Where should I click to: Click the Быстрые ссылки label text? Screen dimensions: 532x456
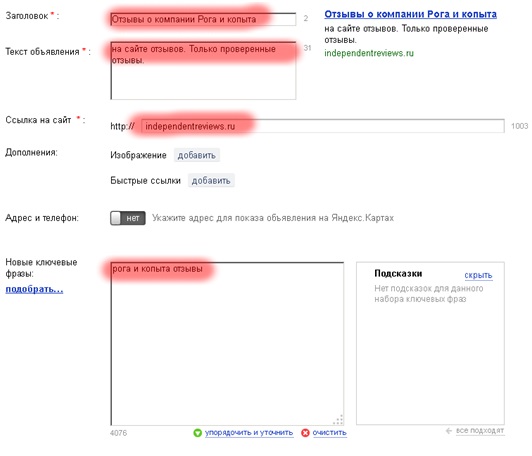click(x=145, y=180)
